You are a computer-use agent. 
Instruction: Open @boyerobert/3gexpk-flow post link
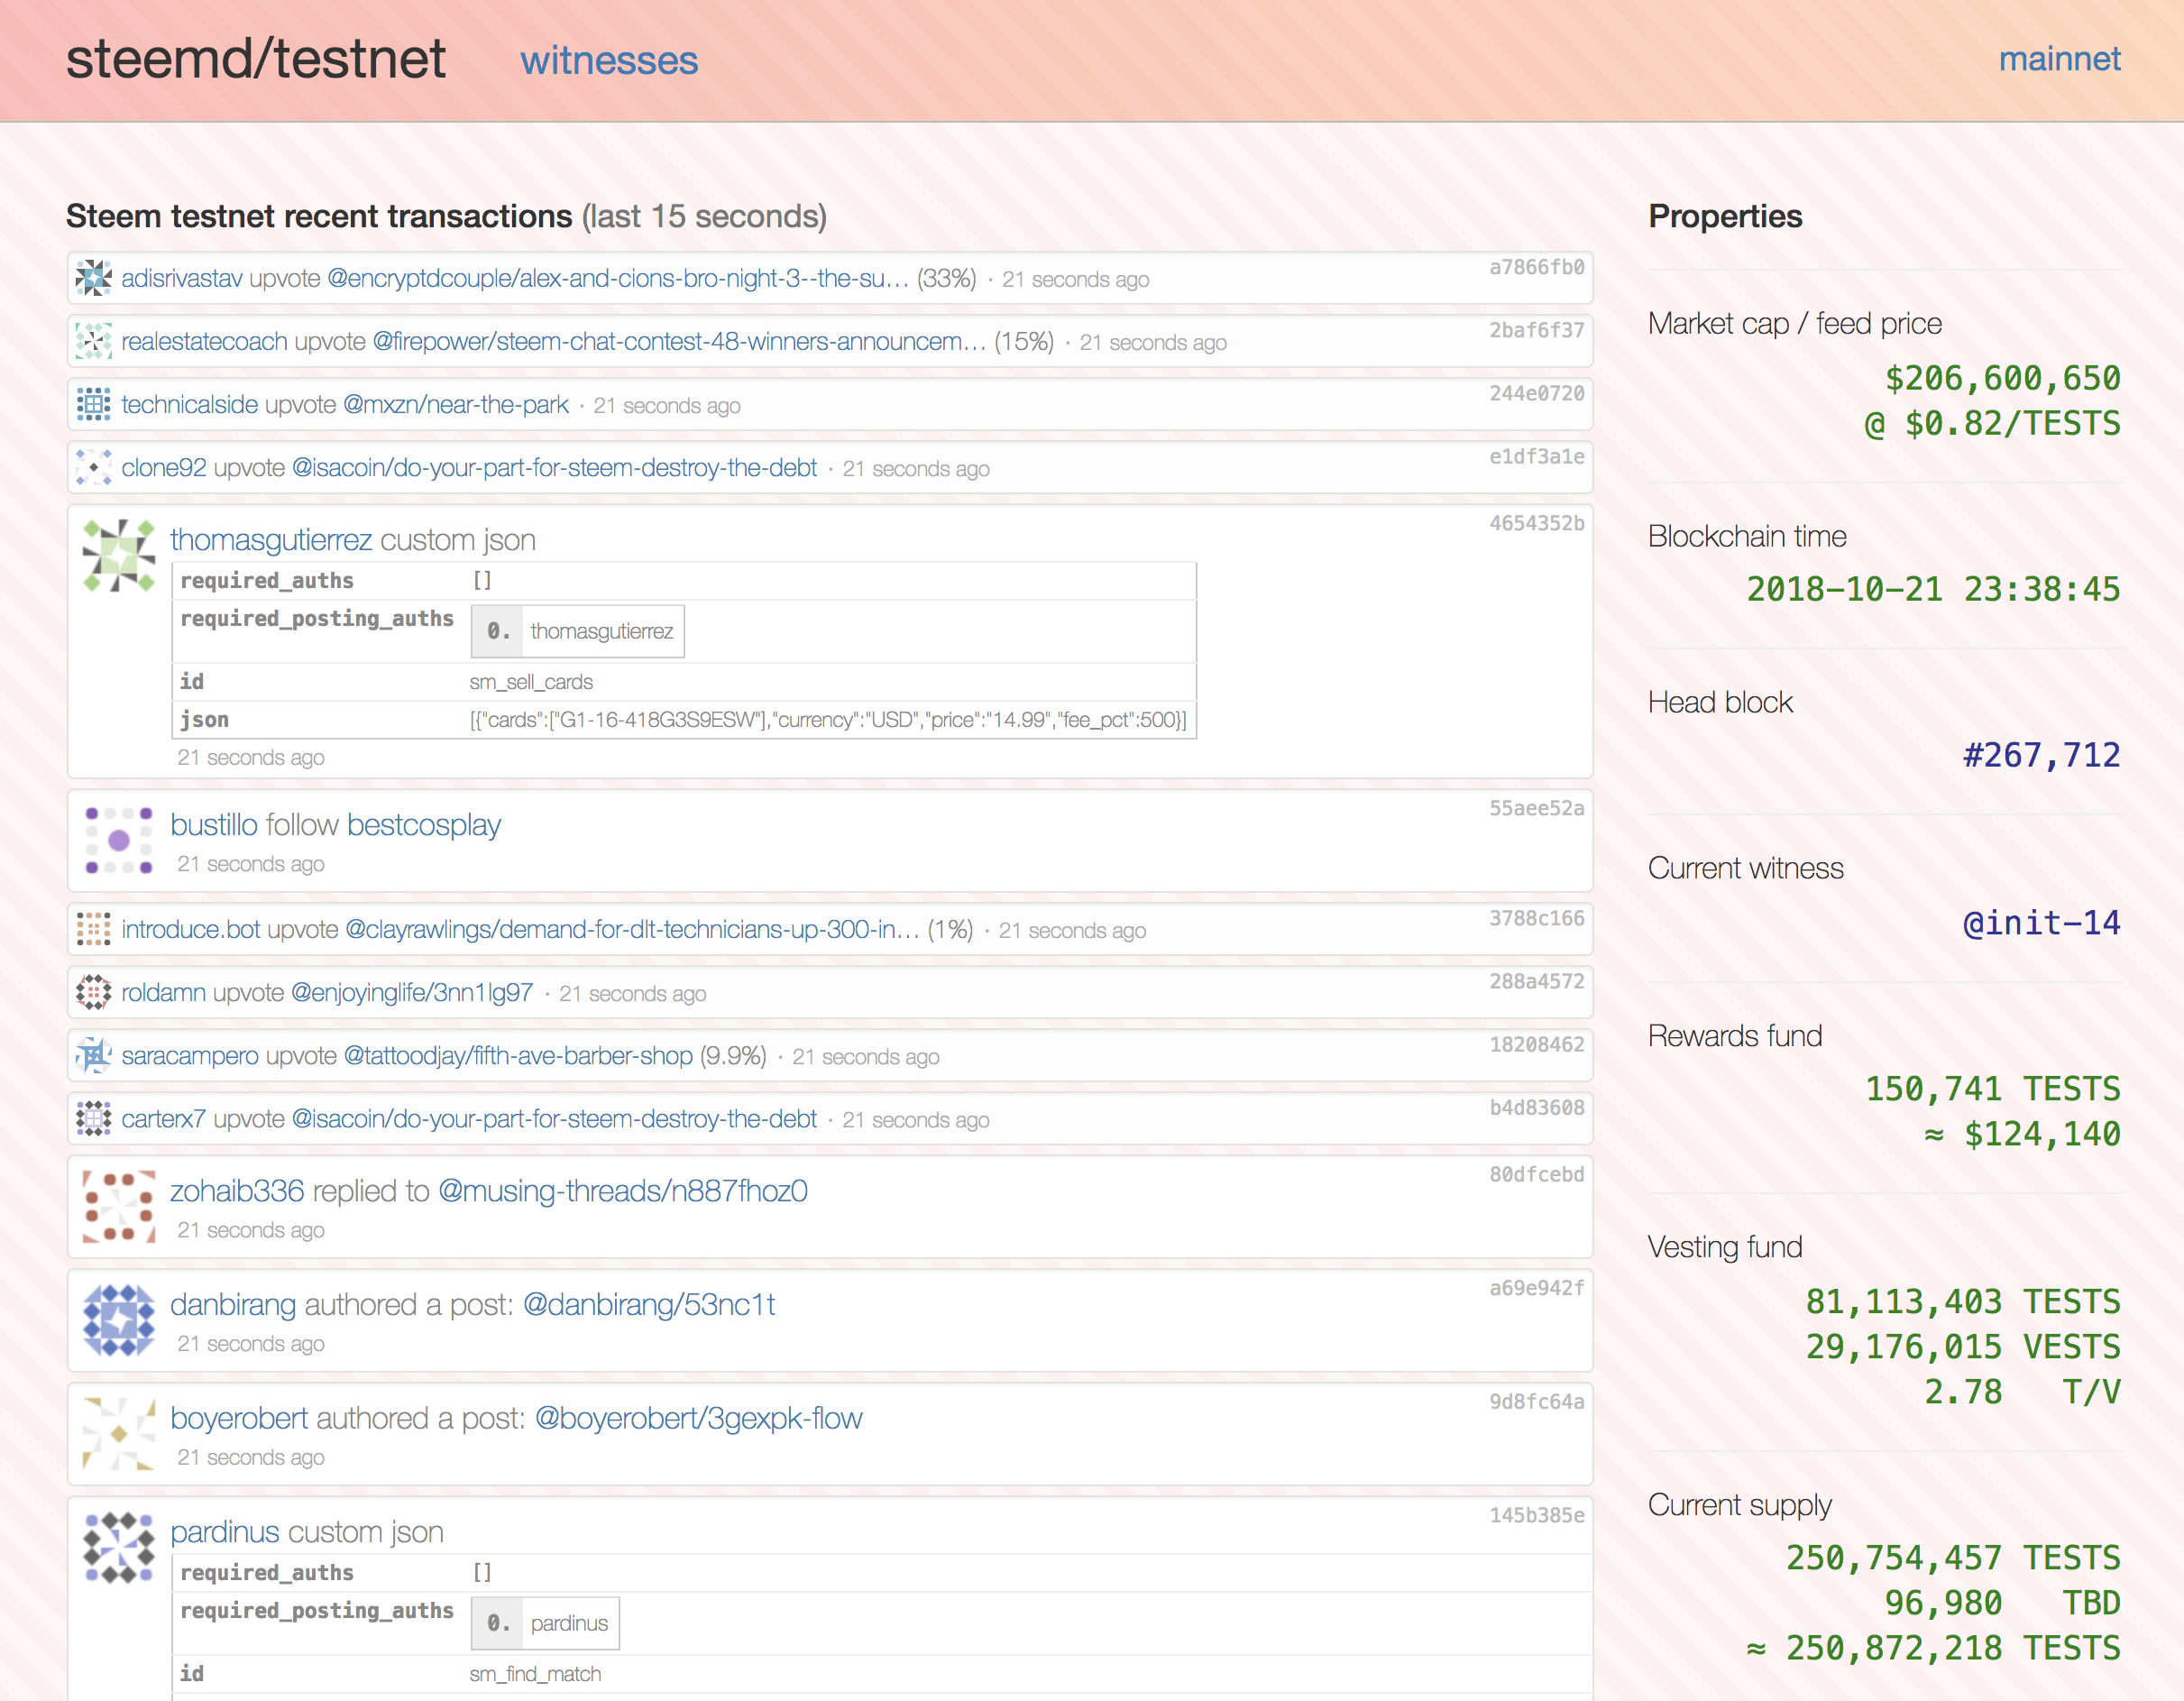coord(698,1419)
